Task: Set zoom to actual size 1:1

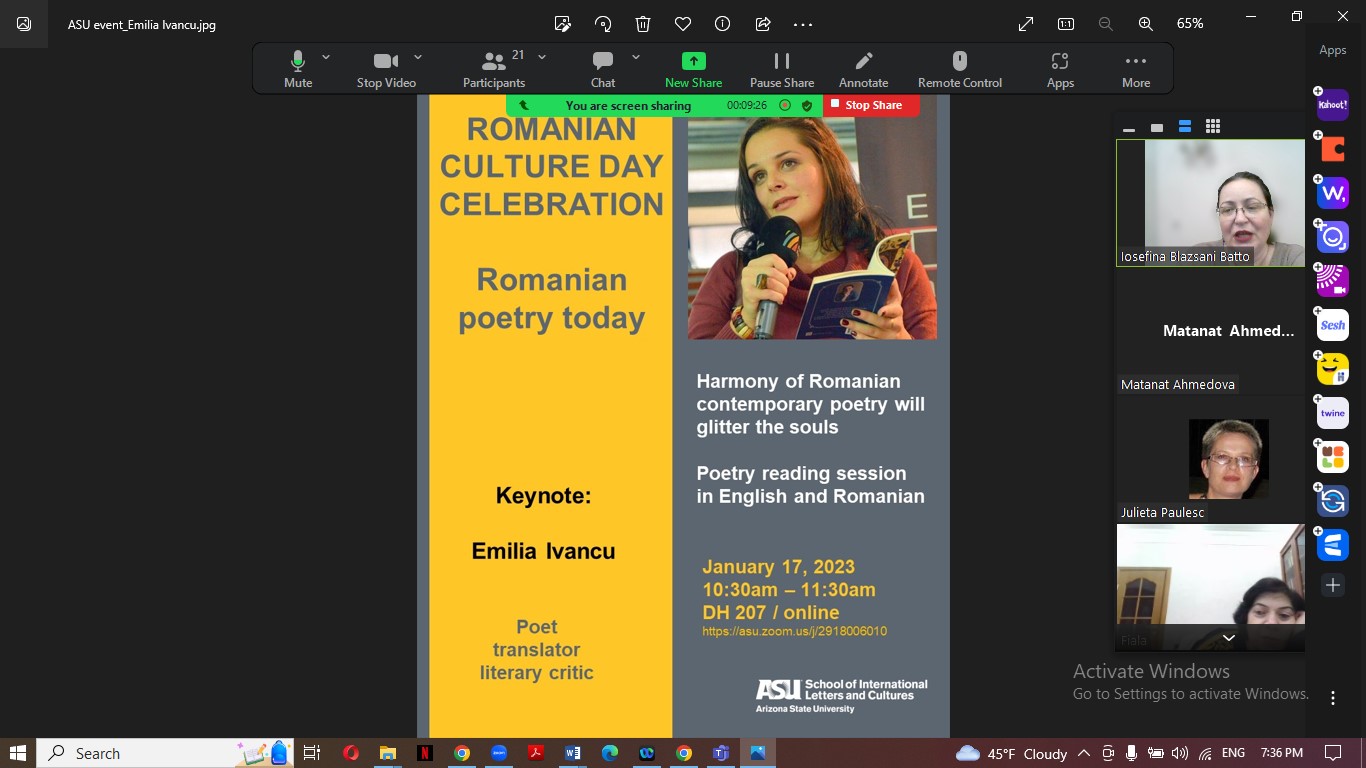Action: (1066, 24)
